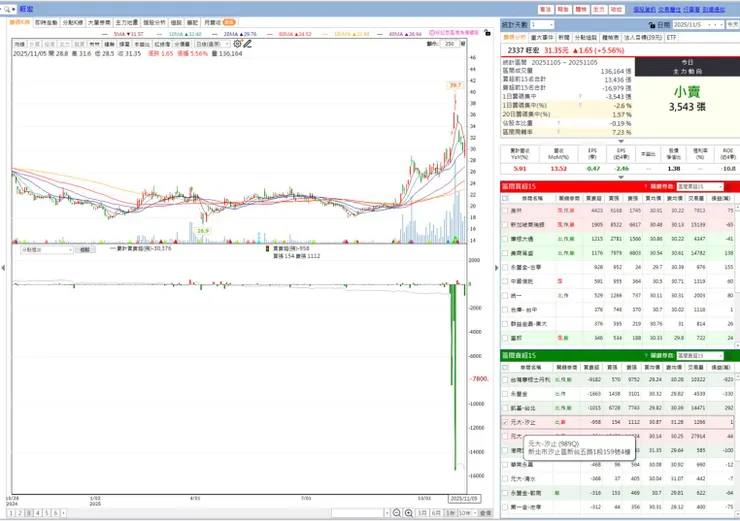Click the help icon beside 區間周轉率
Screen dimensions: 740x521
558,132
